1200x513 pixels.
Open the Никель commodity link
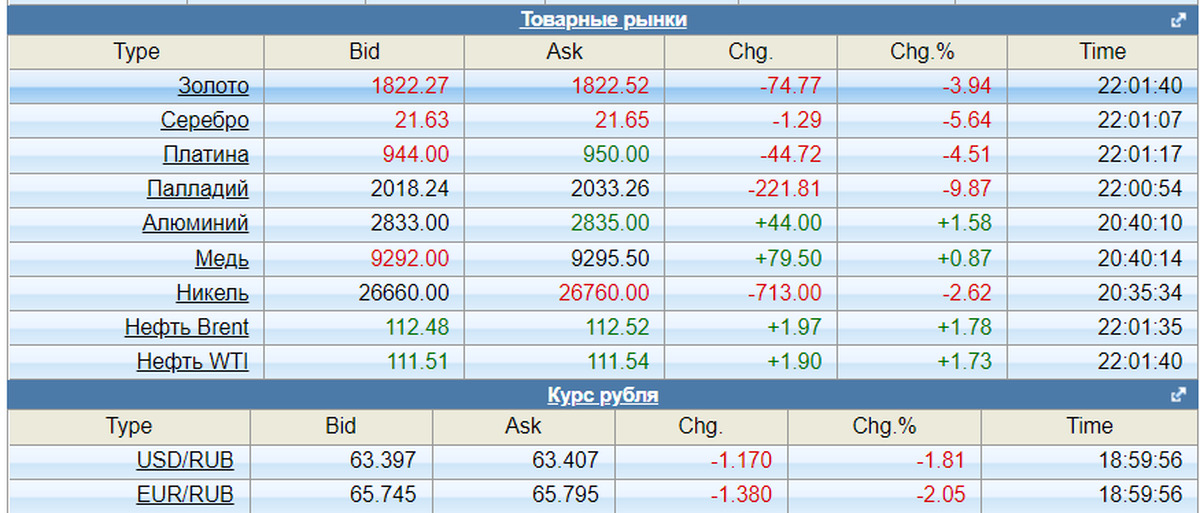(212, 293)
